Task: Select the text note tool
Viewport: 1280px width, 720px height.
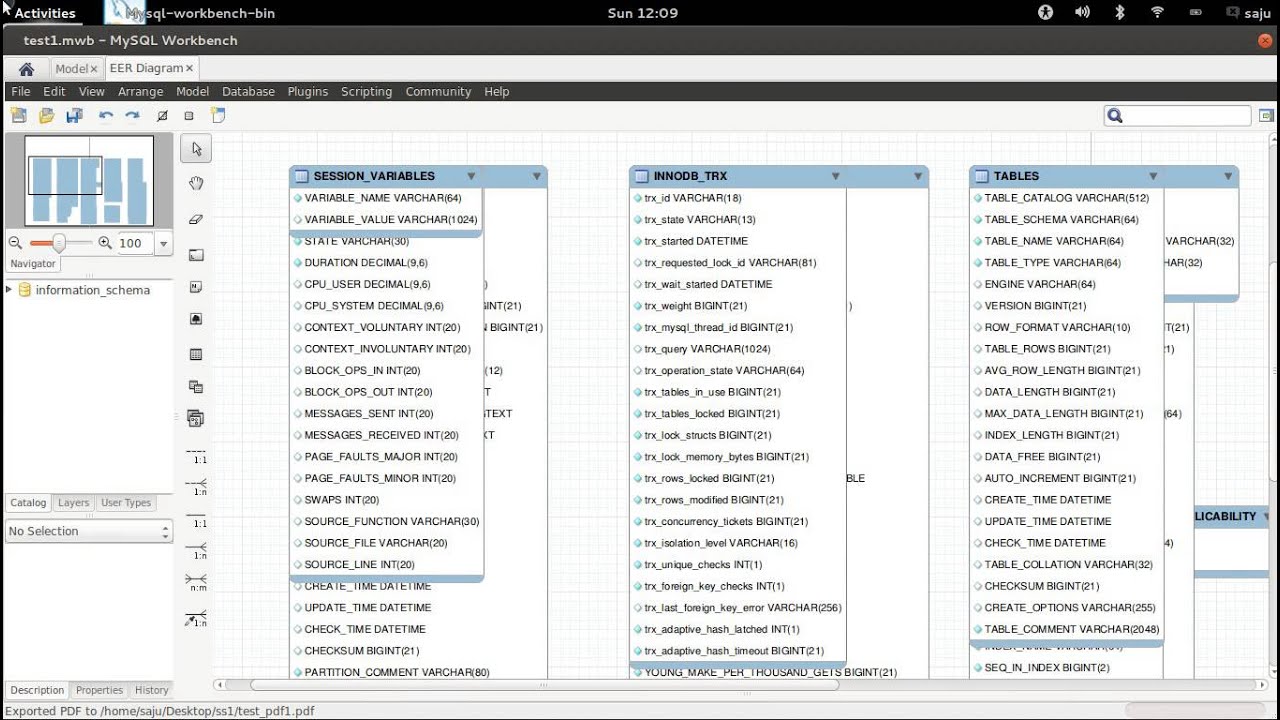Action: point(196,287)
